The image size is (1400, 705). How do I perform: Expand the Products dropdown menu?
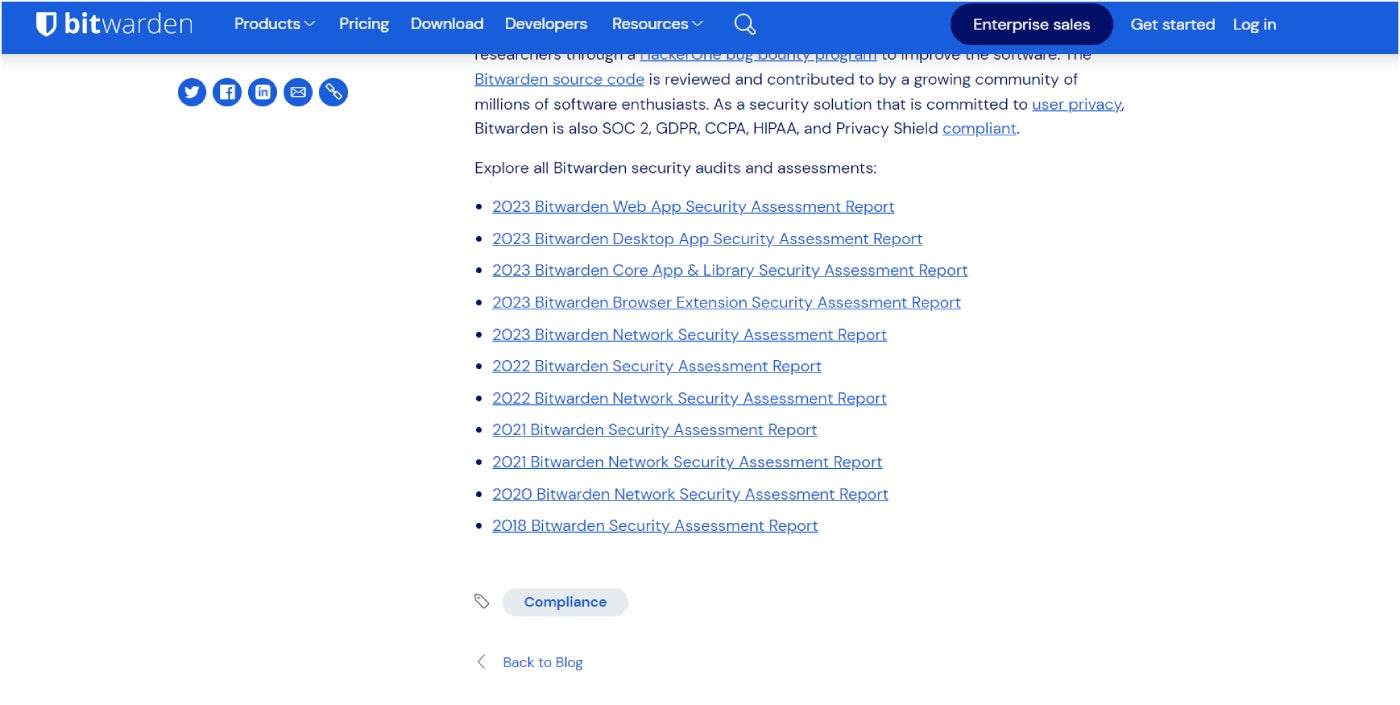click(x=274, y=24)
